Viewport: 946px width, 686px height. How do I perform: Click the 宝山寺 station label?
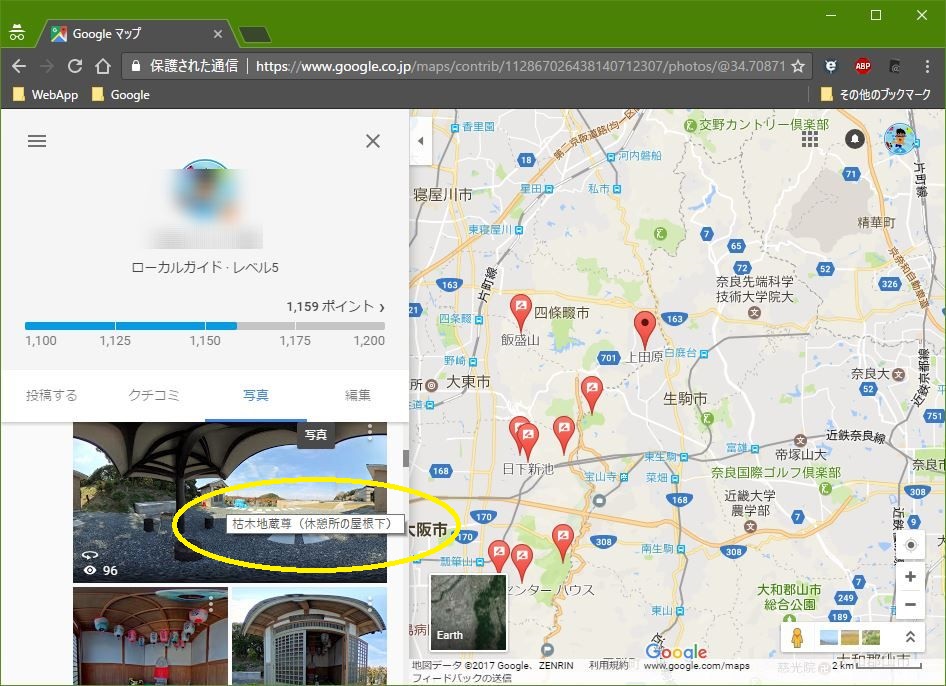click(x=601, y=477)
